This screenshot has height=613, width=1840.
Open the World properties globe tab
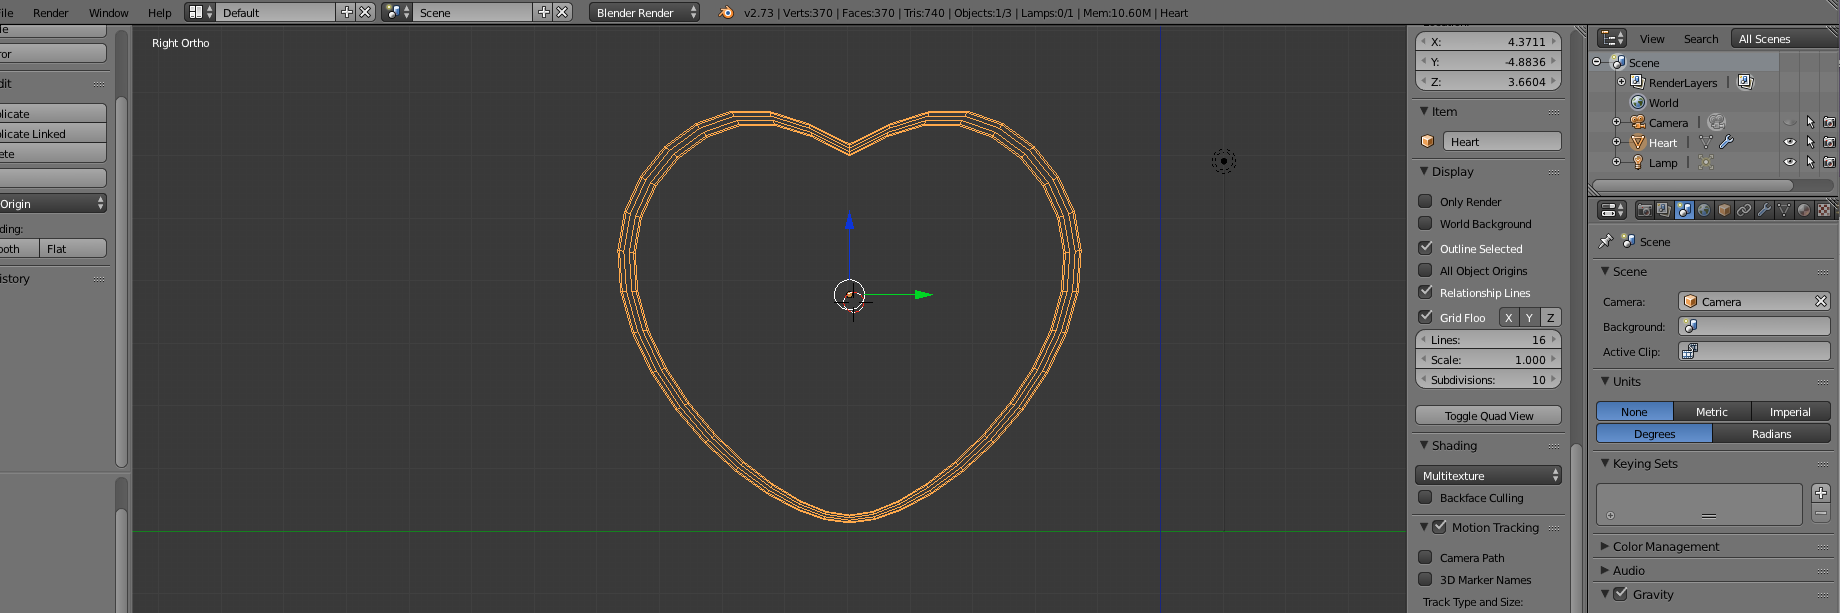coord(1704,210)
